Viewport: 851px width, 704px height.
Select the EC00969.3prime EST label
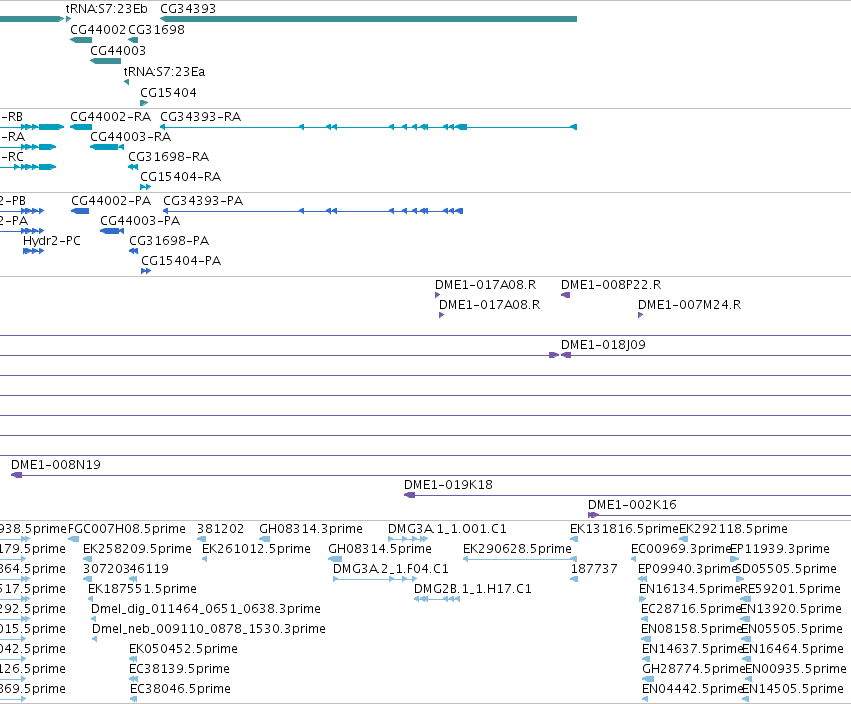click(x=681, y=549)
